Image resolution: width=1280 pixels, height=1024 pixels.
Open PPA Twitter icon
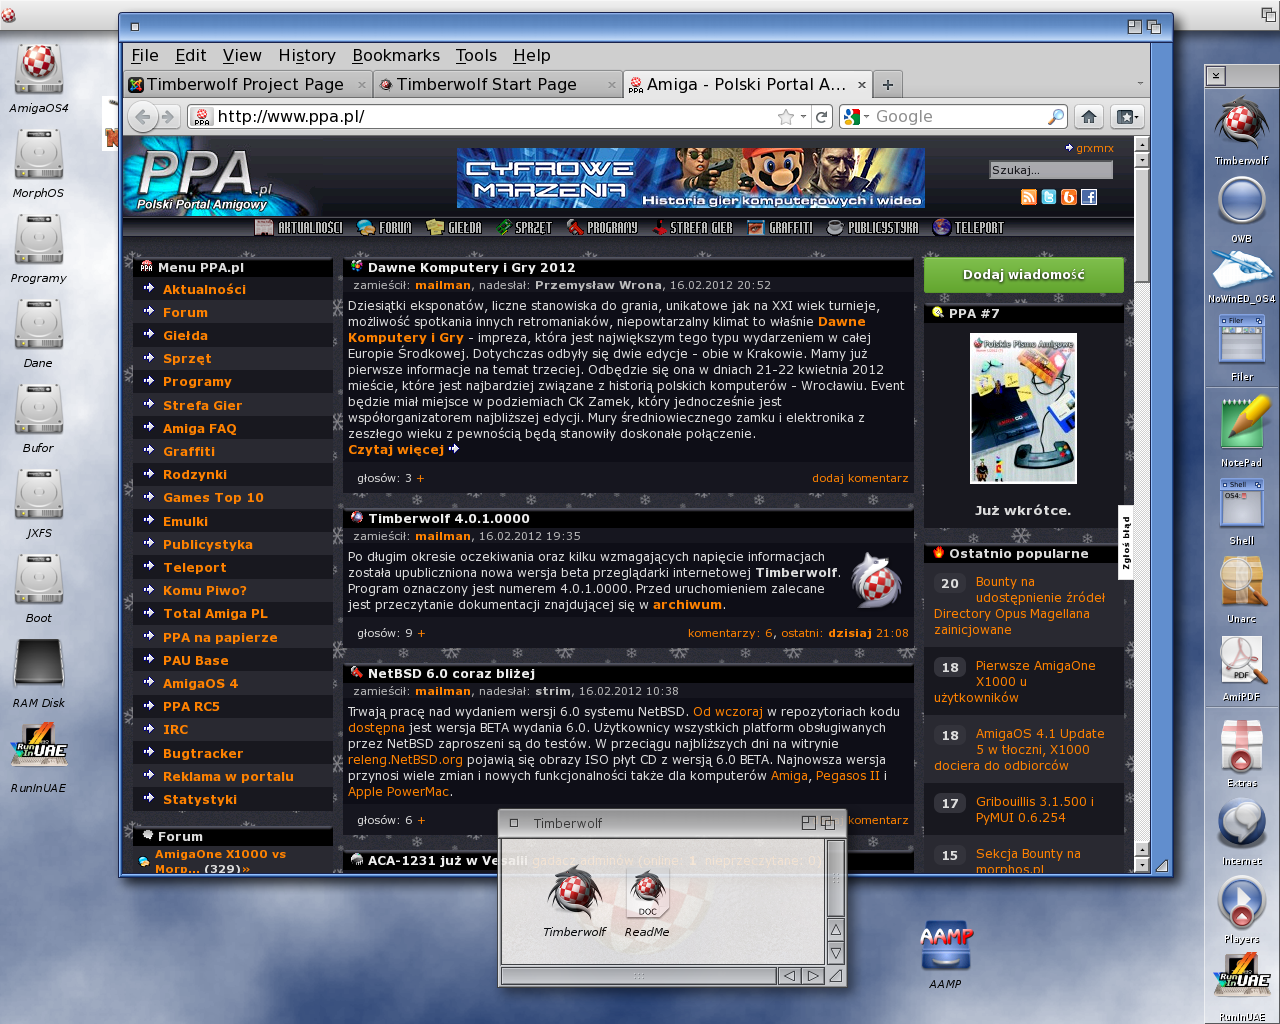1048,197
